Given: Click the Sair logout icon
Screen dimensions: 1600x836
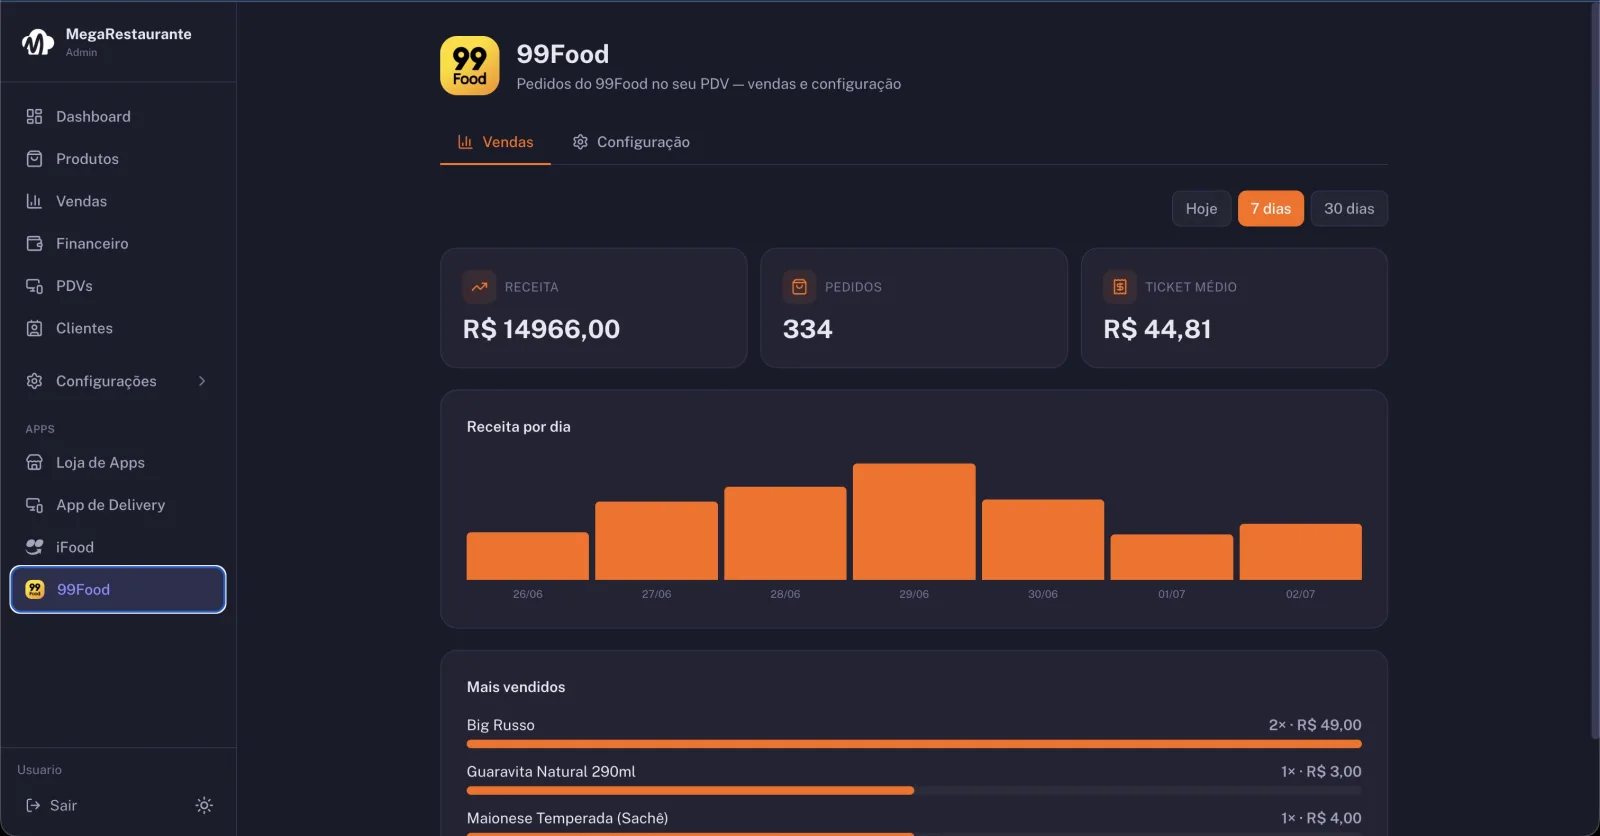Looking at the screenshot, I should pos(33,805).
